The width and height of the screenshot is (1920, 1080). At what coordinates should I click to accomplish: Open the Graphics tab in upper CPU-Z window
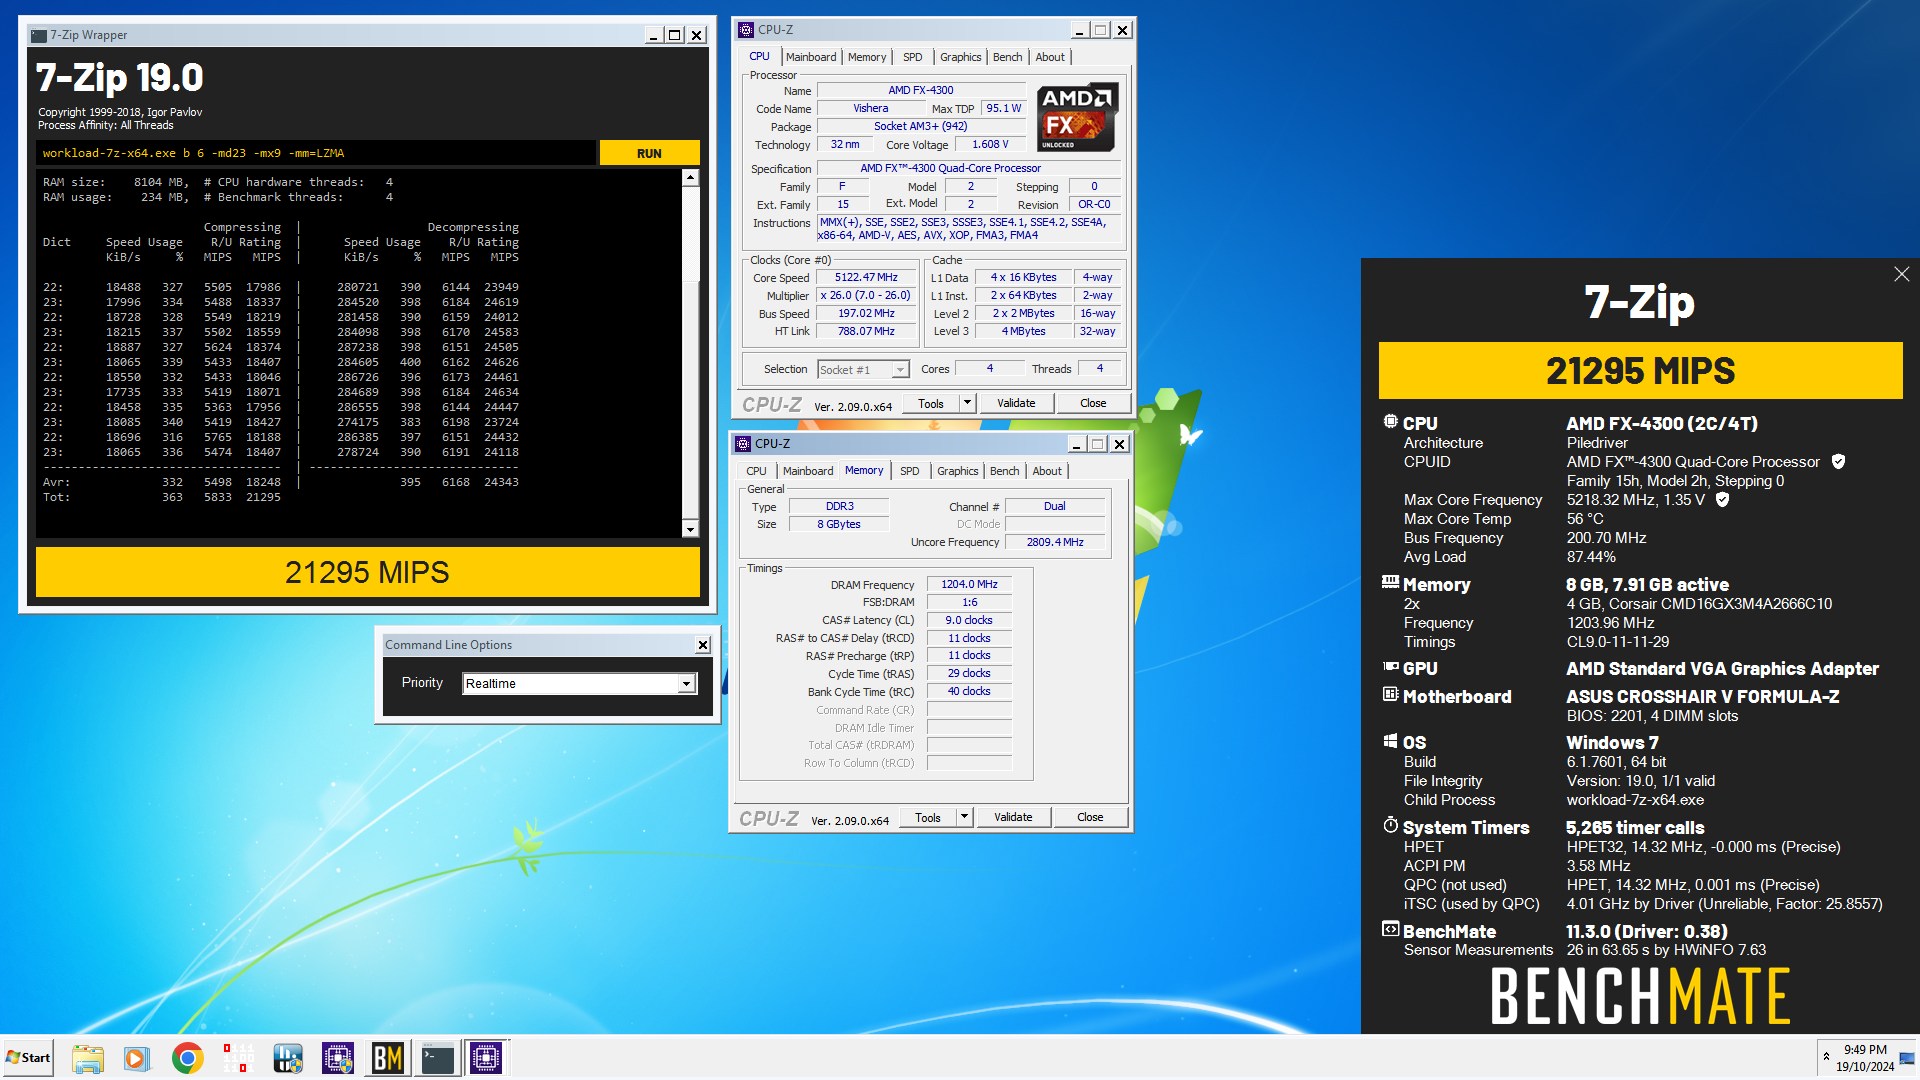(x=961, y=57)
